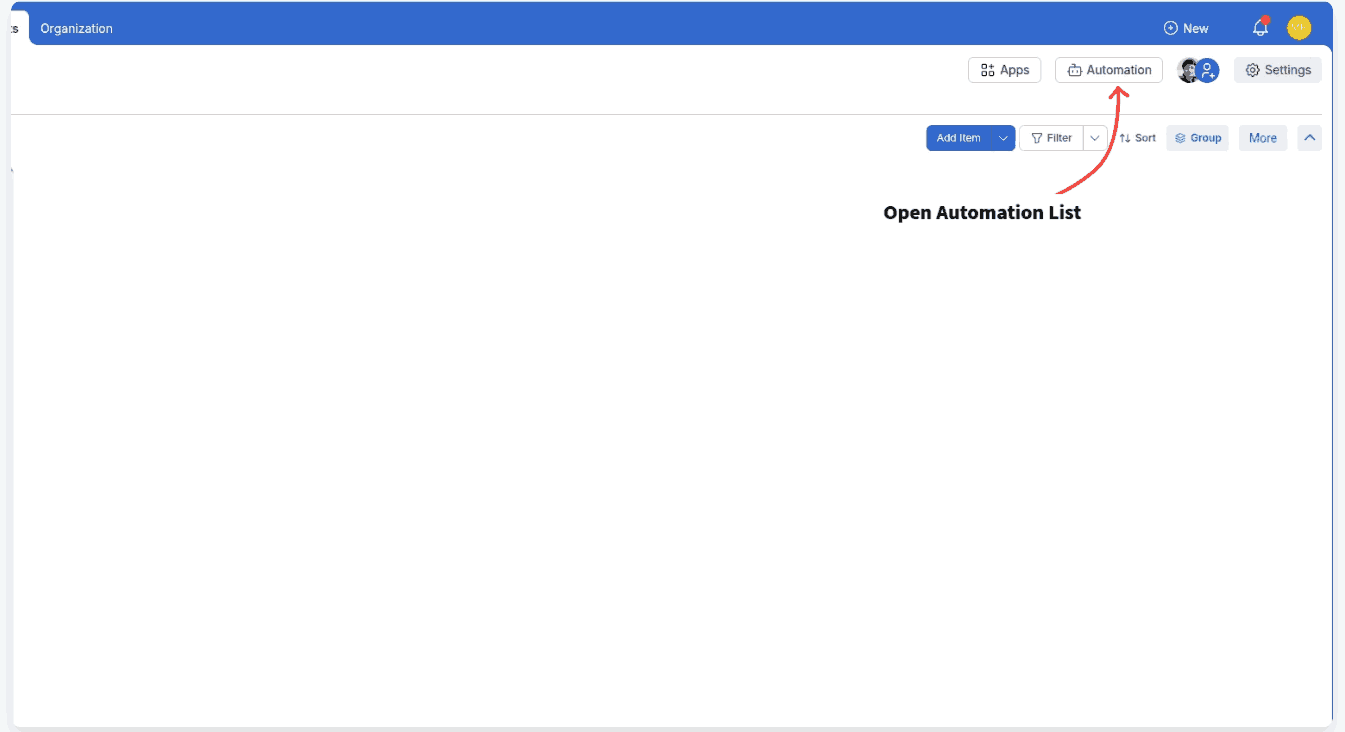The image size is (1345, 732).
Task: Click the funnel icon in Filter button
Action: pyautogui.click(x=1036, y=138)
